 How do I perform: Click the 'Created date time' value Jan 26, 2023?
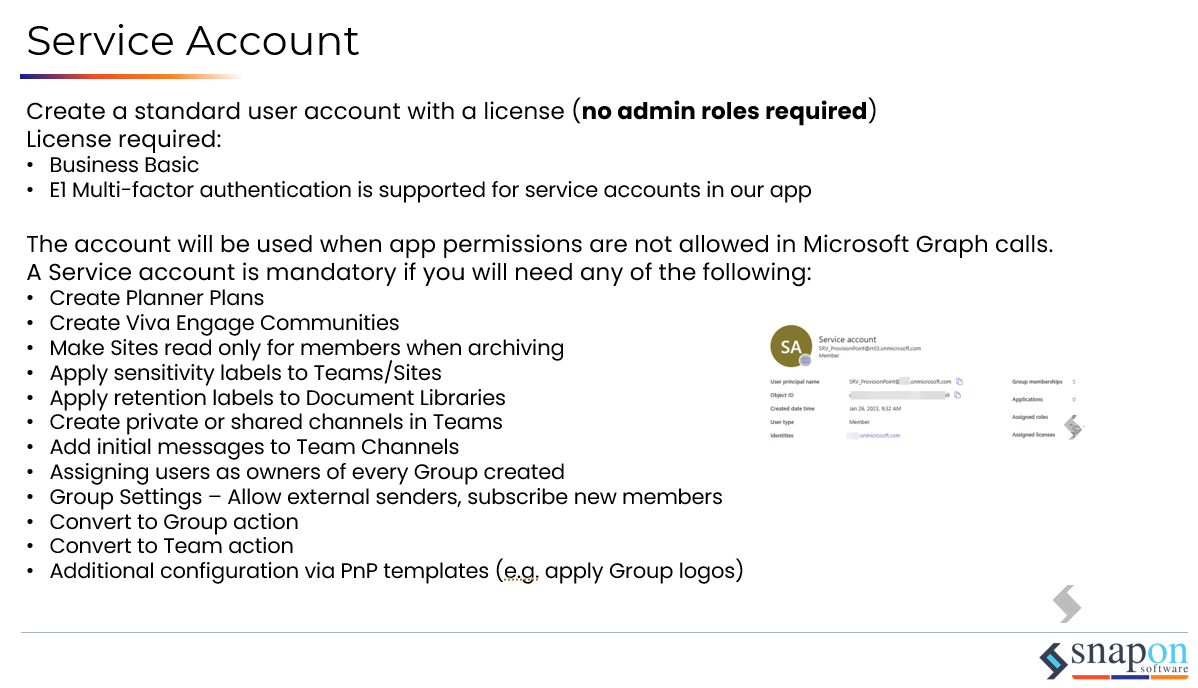click(875, 409)
